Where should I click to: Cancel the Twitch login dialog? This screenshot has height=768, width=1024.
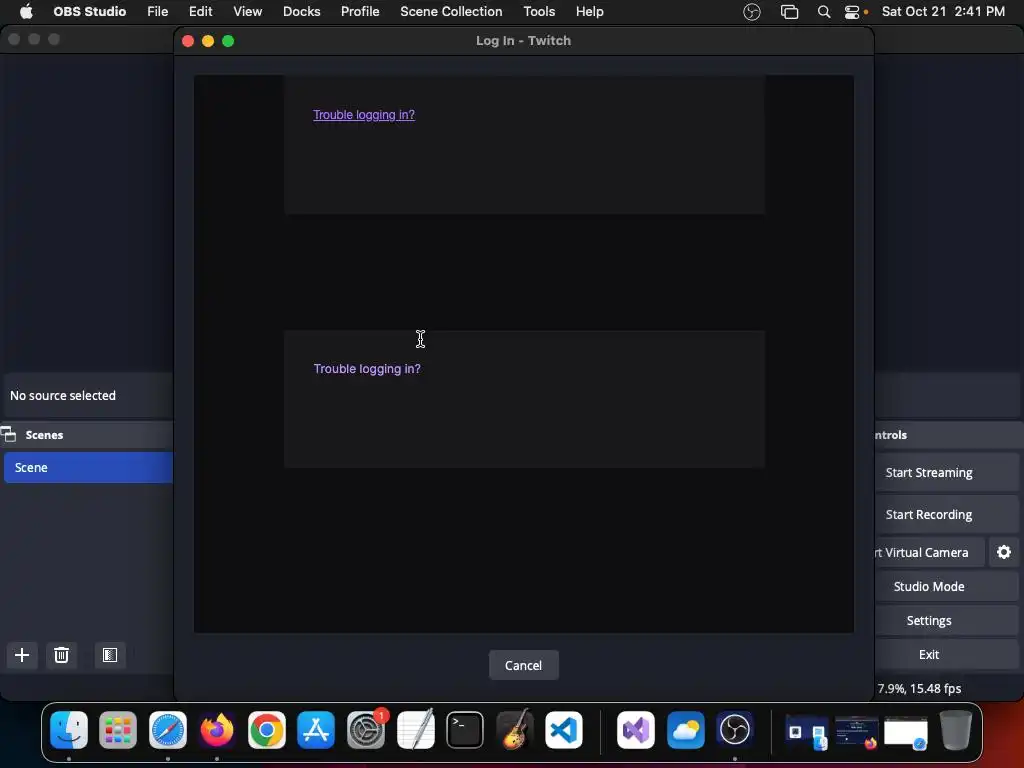coord(523,665)
